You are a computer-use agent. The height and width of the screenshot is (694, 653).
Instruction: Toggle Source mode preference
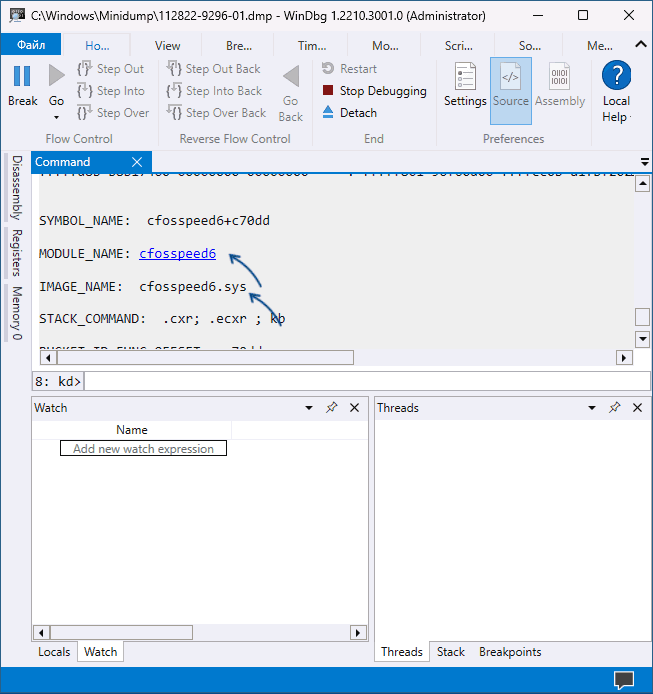tap(510, 78)
